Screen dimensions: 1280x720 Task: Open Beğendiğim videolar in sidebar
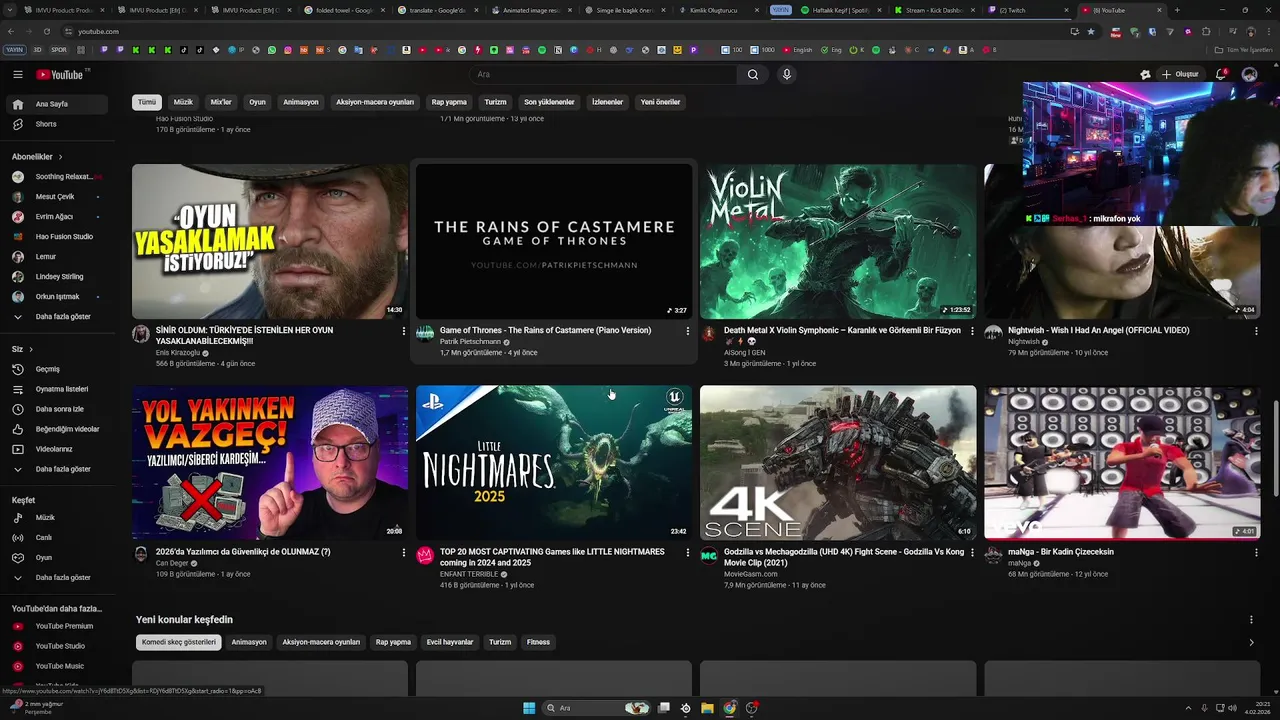[x=58, y=429]
